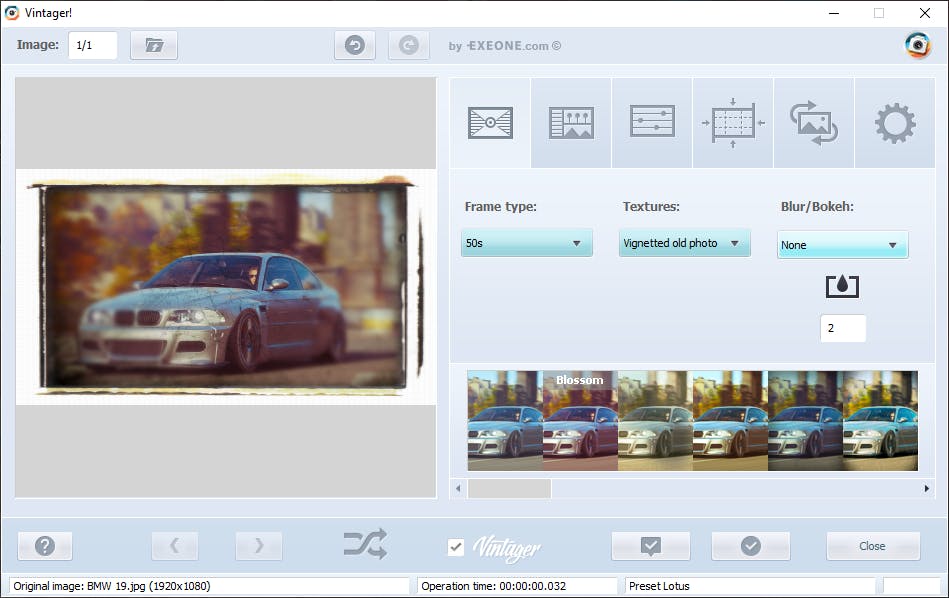
Task: Expand the Frame type dropdown
Action: pos(526,243)
